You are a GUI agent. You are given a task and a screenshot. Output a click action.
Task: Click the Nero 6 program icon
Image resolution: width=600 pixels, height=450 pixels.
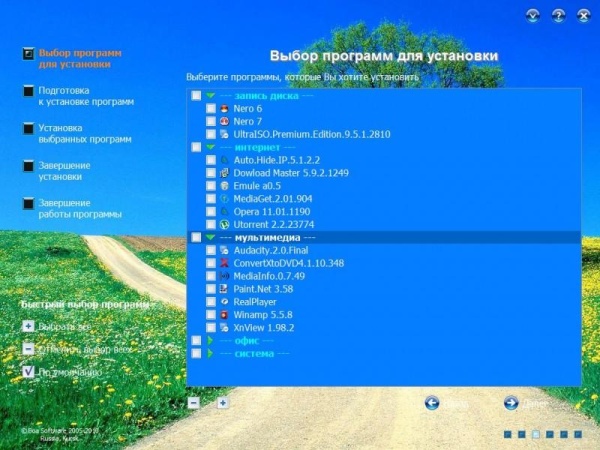point(225,109)
